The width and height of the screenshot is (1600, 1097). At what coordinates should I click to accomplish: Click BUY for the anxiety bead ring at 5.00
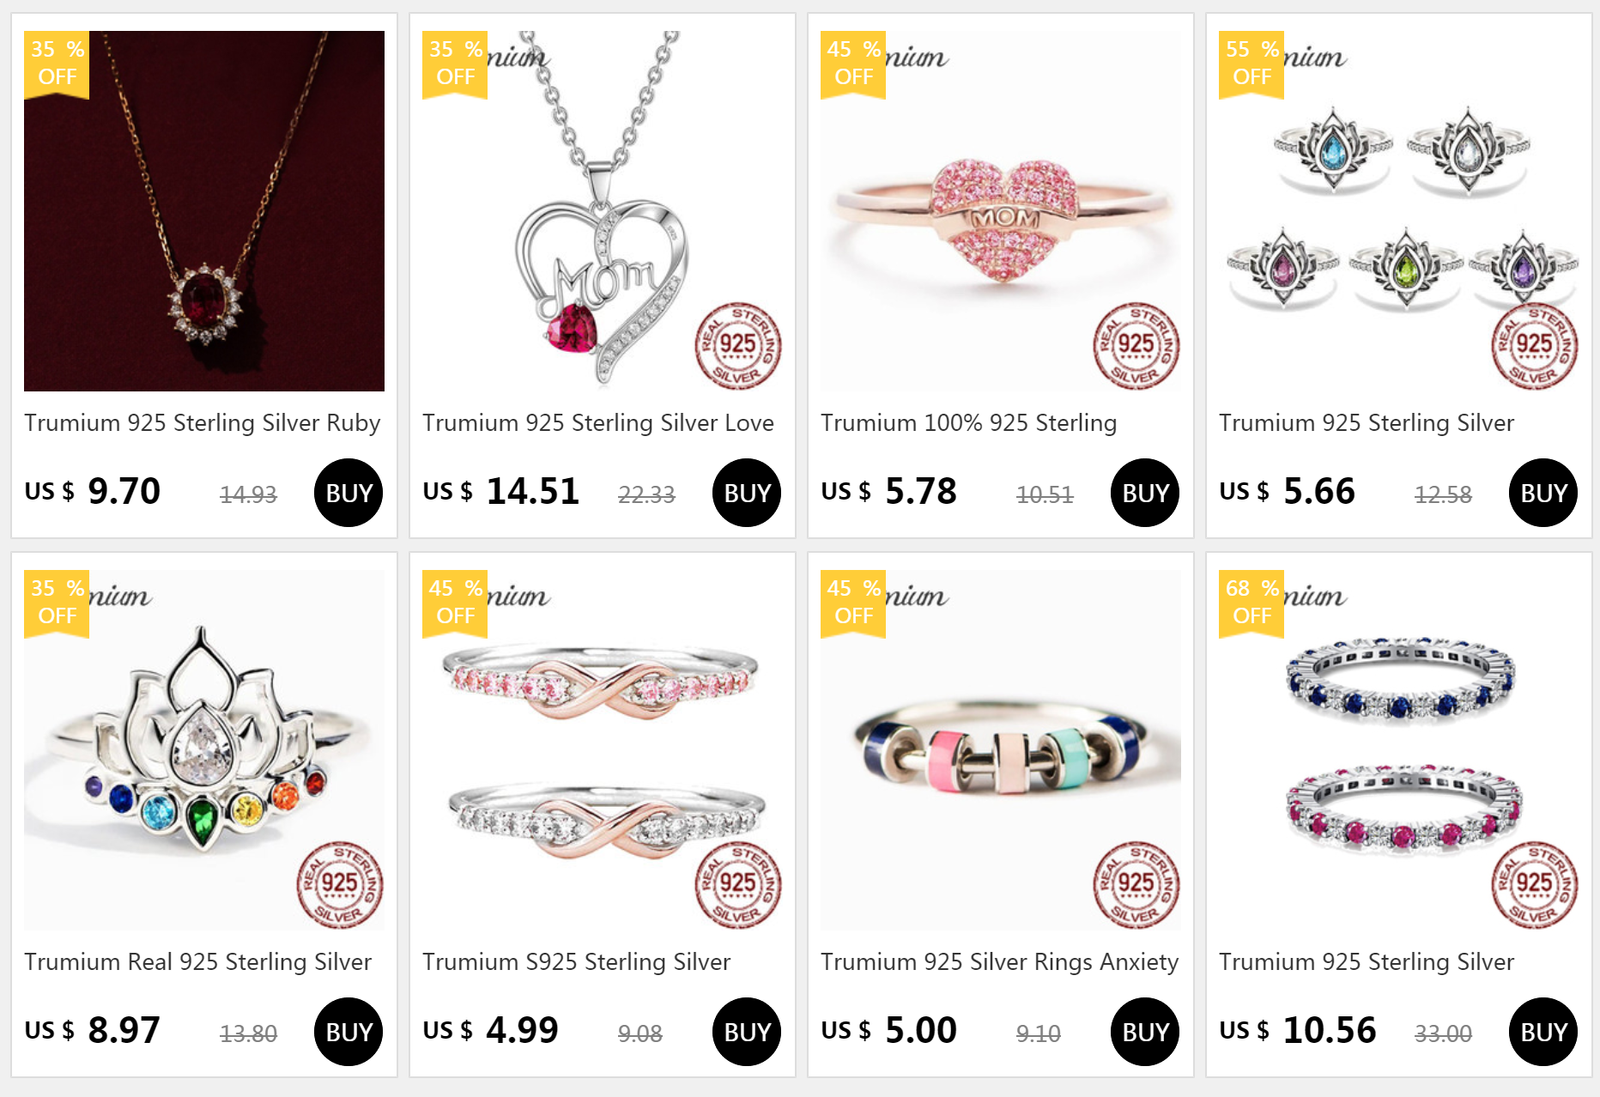coord(1145,1032)
